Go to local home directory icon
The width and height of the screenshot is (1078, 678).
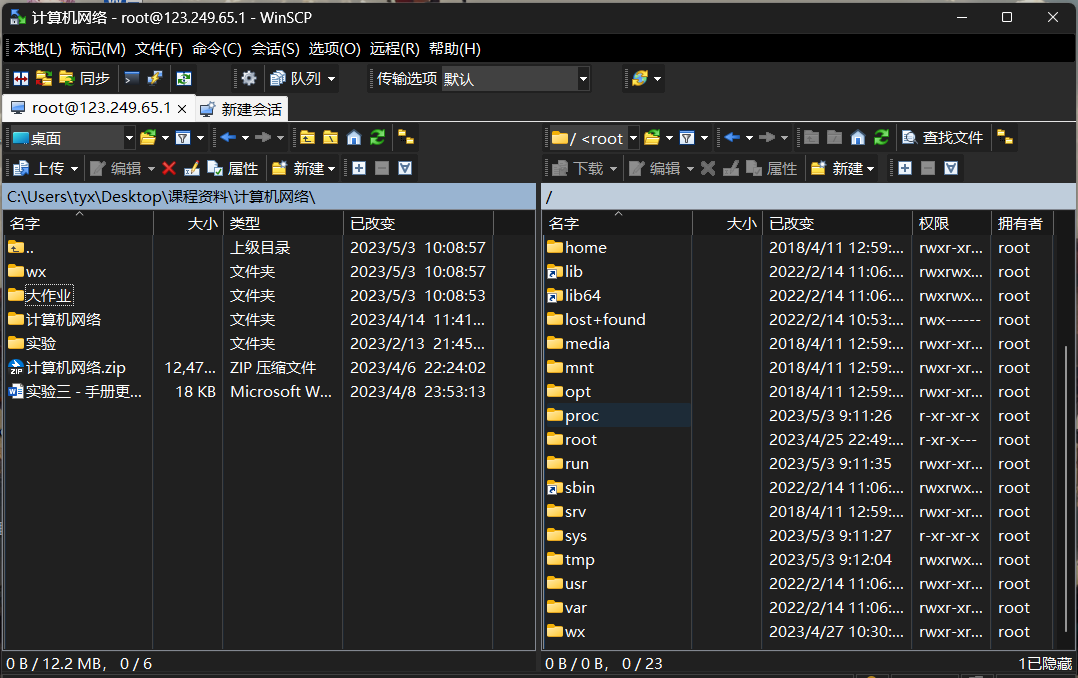354,138
